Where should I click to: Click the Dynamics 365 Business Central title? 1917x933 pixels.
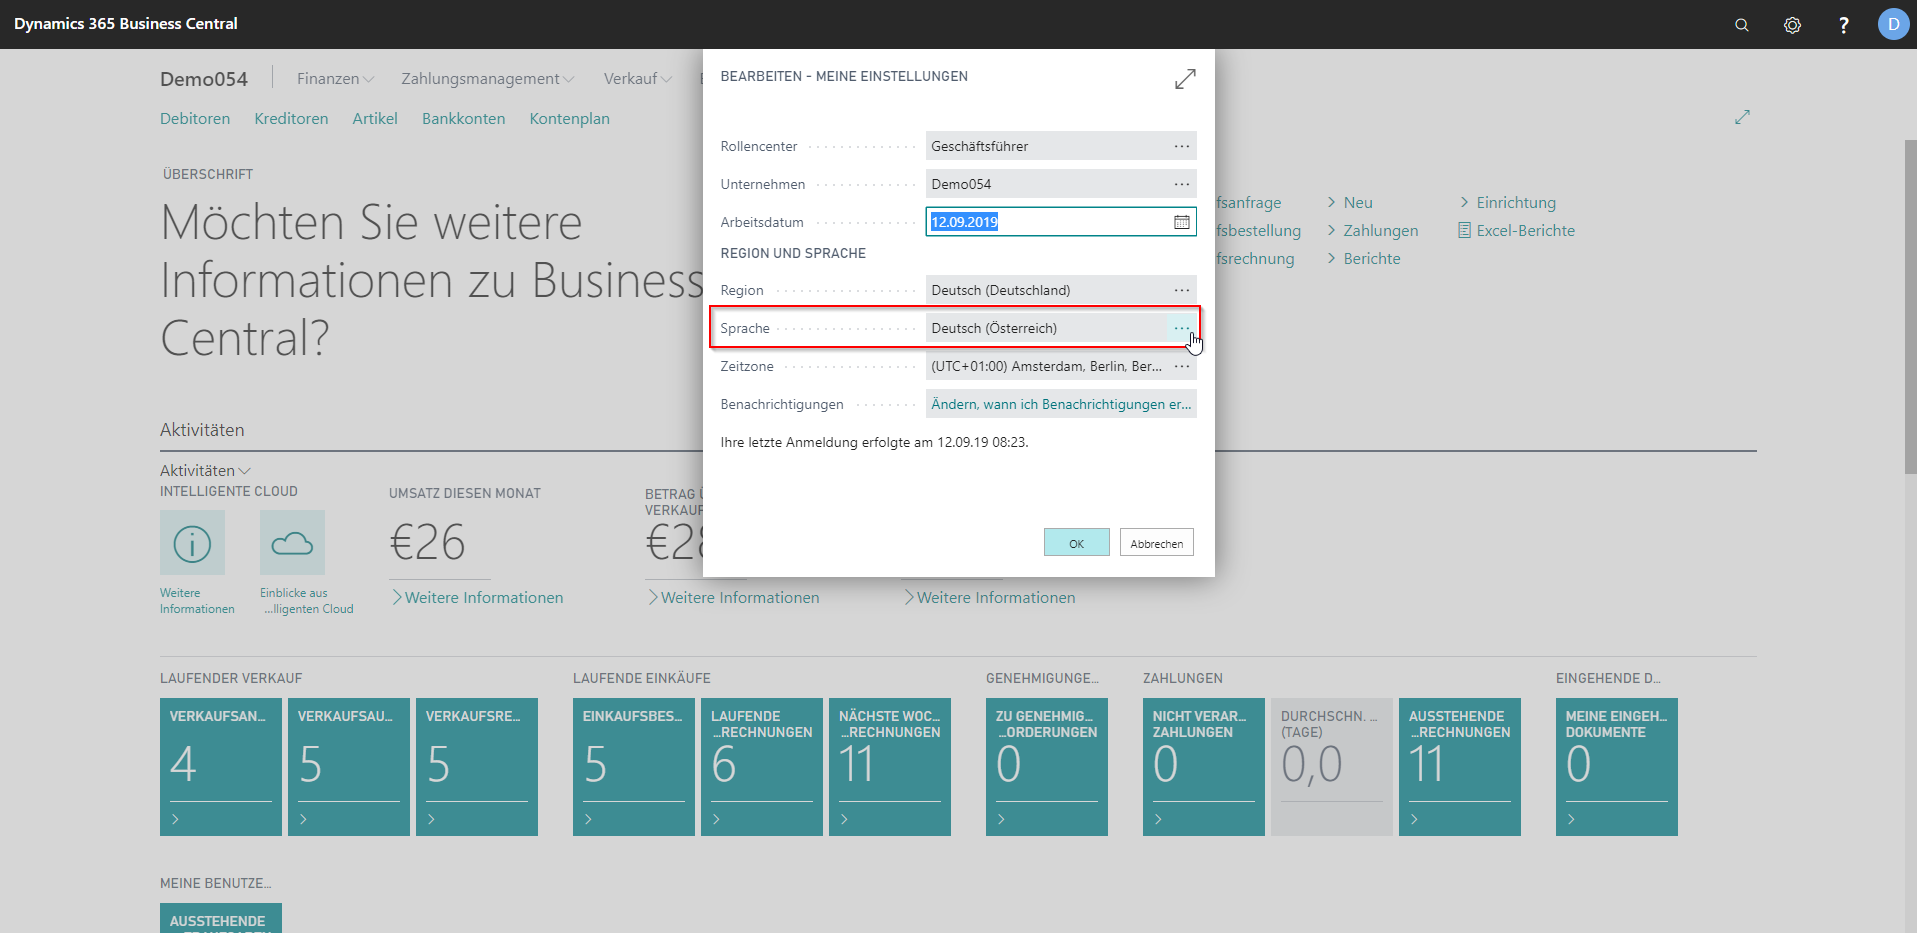(126, 24)
